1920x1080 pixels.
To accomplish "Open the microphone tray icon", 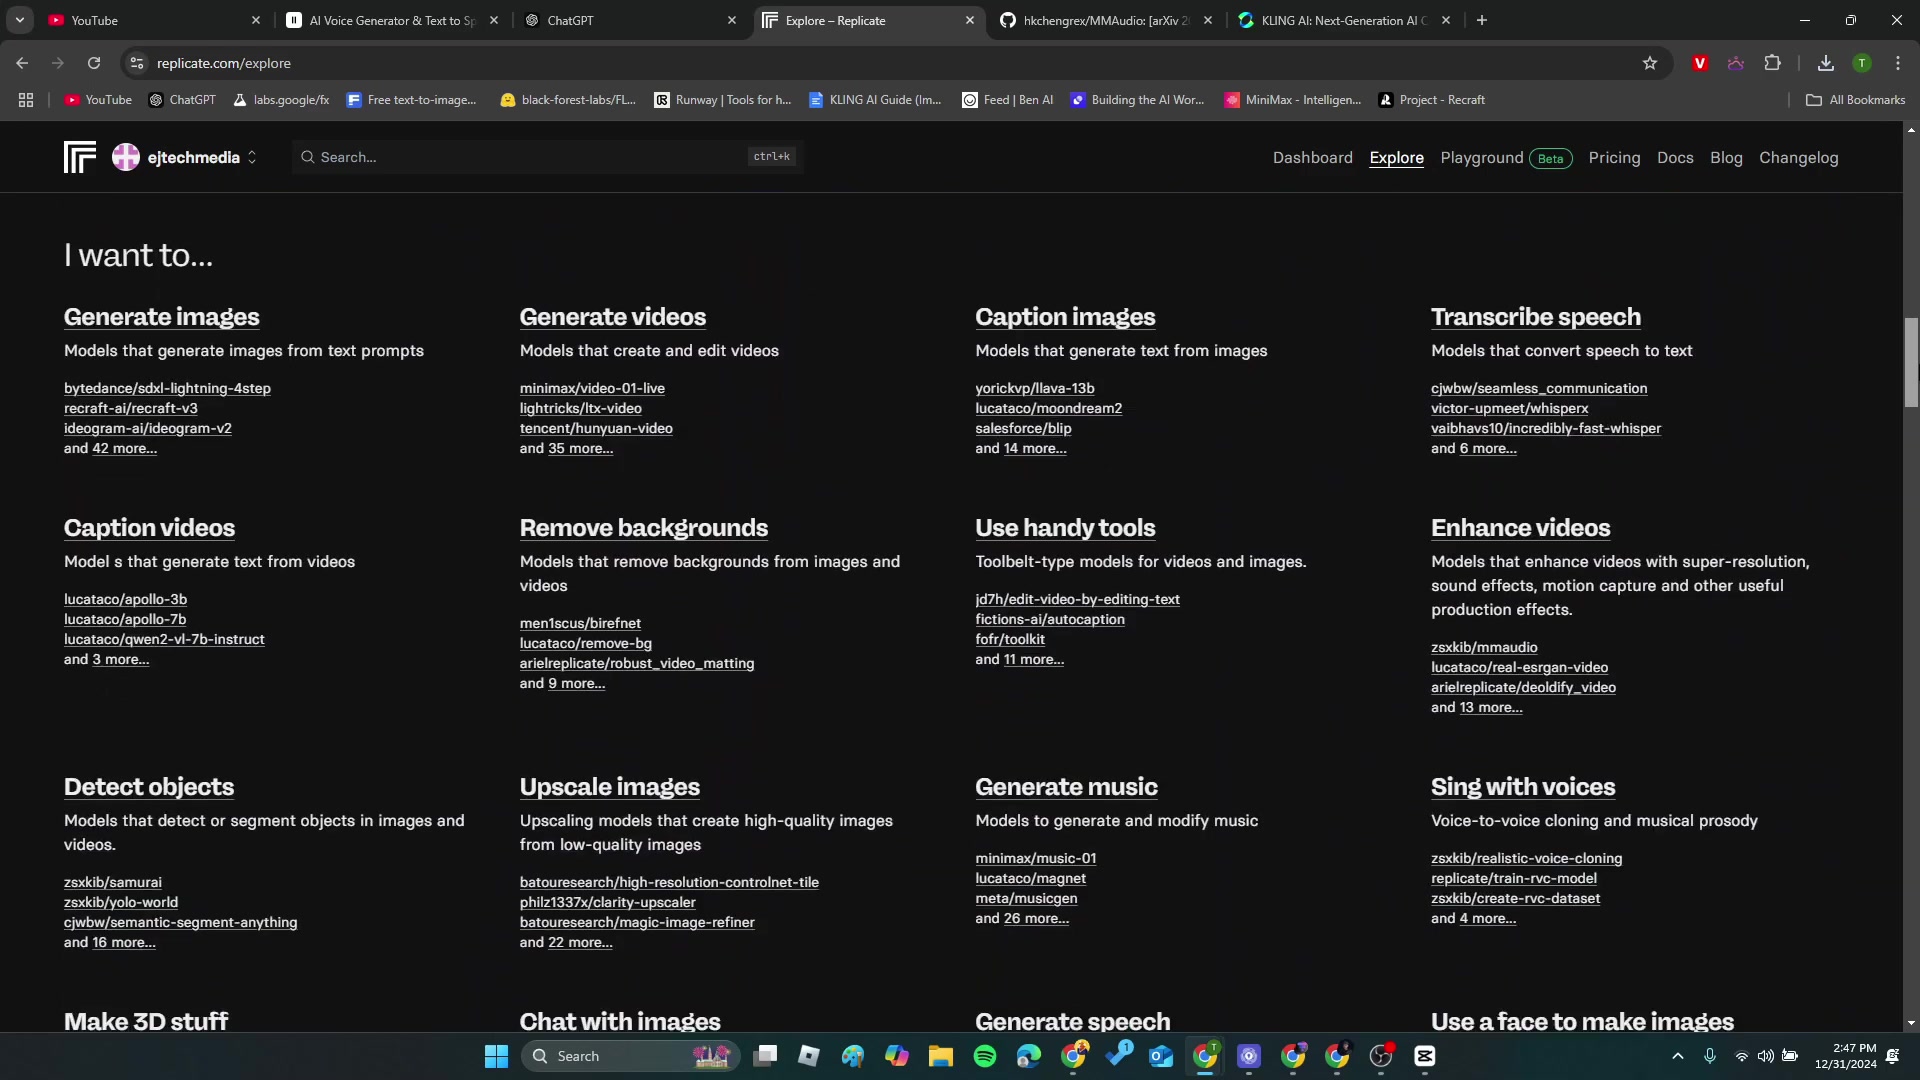I will 1710,1056.
